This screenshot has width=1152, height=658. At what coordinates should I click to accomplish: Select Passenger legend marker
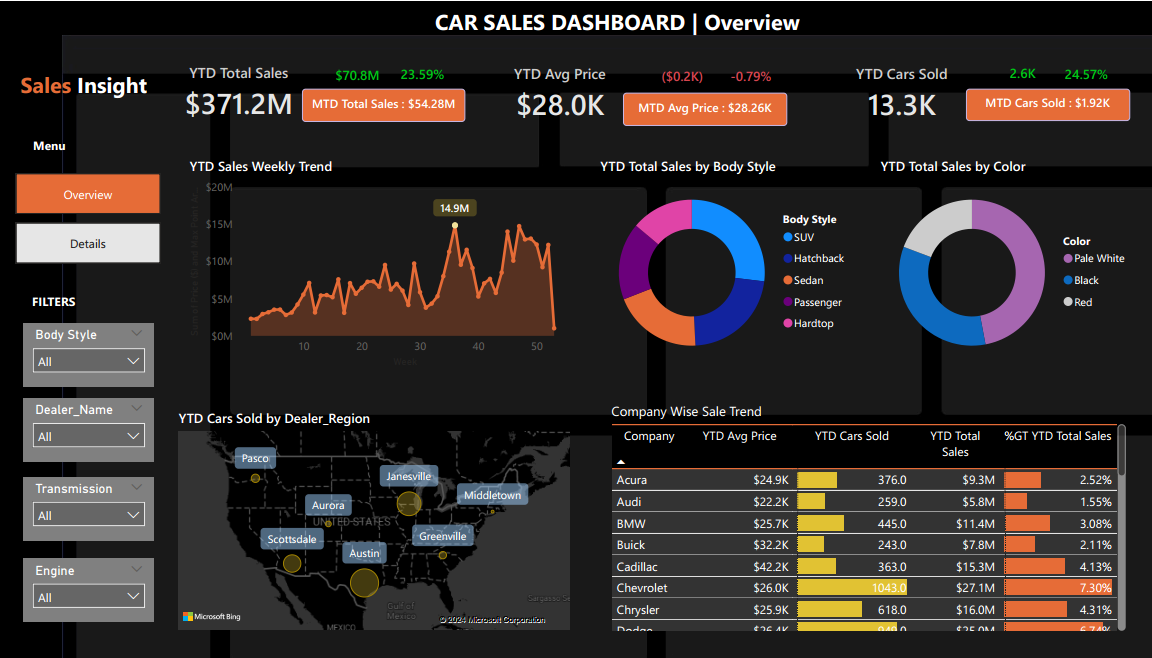pyautogui.click(x=788, y=302)
